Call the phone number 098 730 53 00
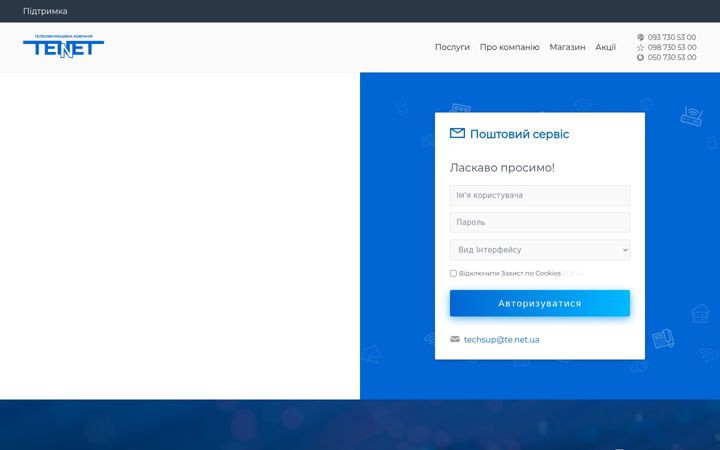Image resolution: width=720 pixels, height=450 pixels. pyautogui.click(x=672, y=47)
